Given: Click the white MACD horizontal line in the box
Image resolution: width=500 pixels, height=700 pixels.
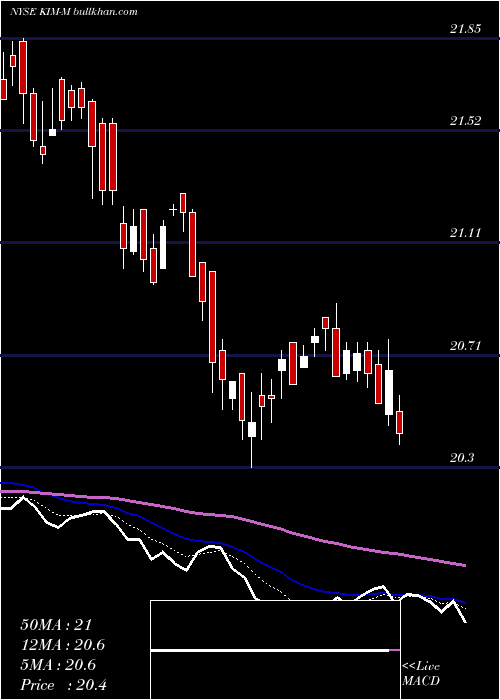Looking at the screenshot, I should pos(270,650).
